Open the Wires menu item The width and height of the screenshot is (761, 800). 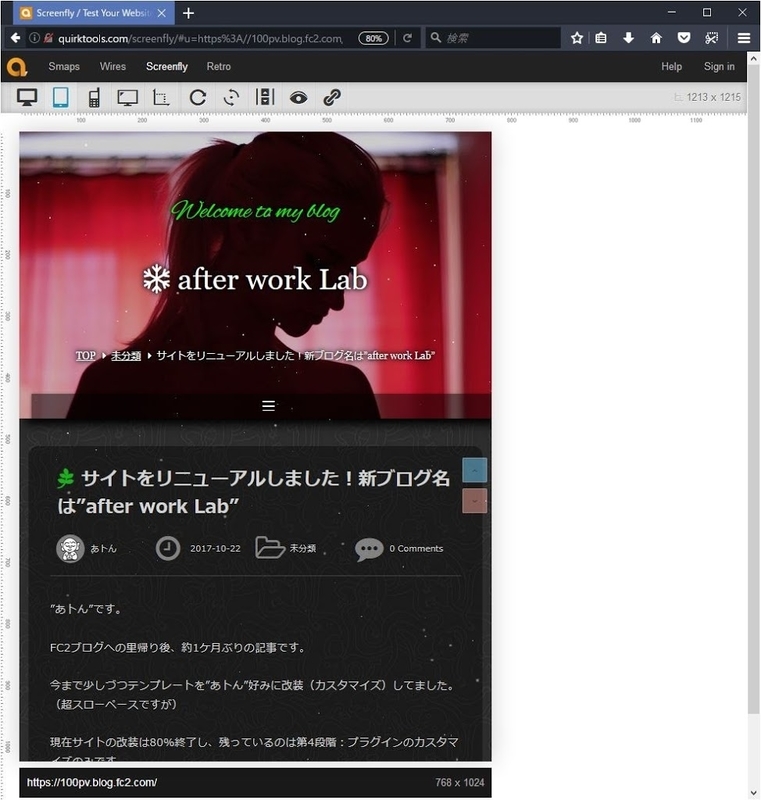113,66
